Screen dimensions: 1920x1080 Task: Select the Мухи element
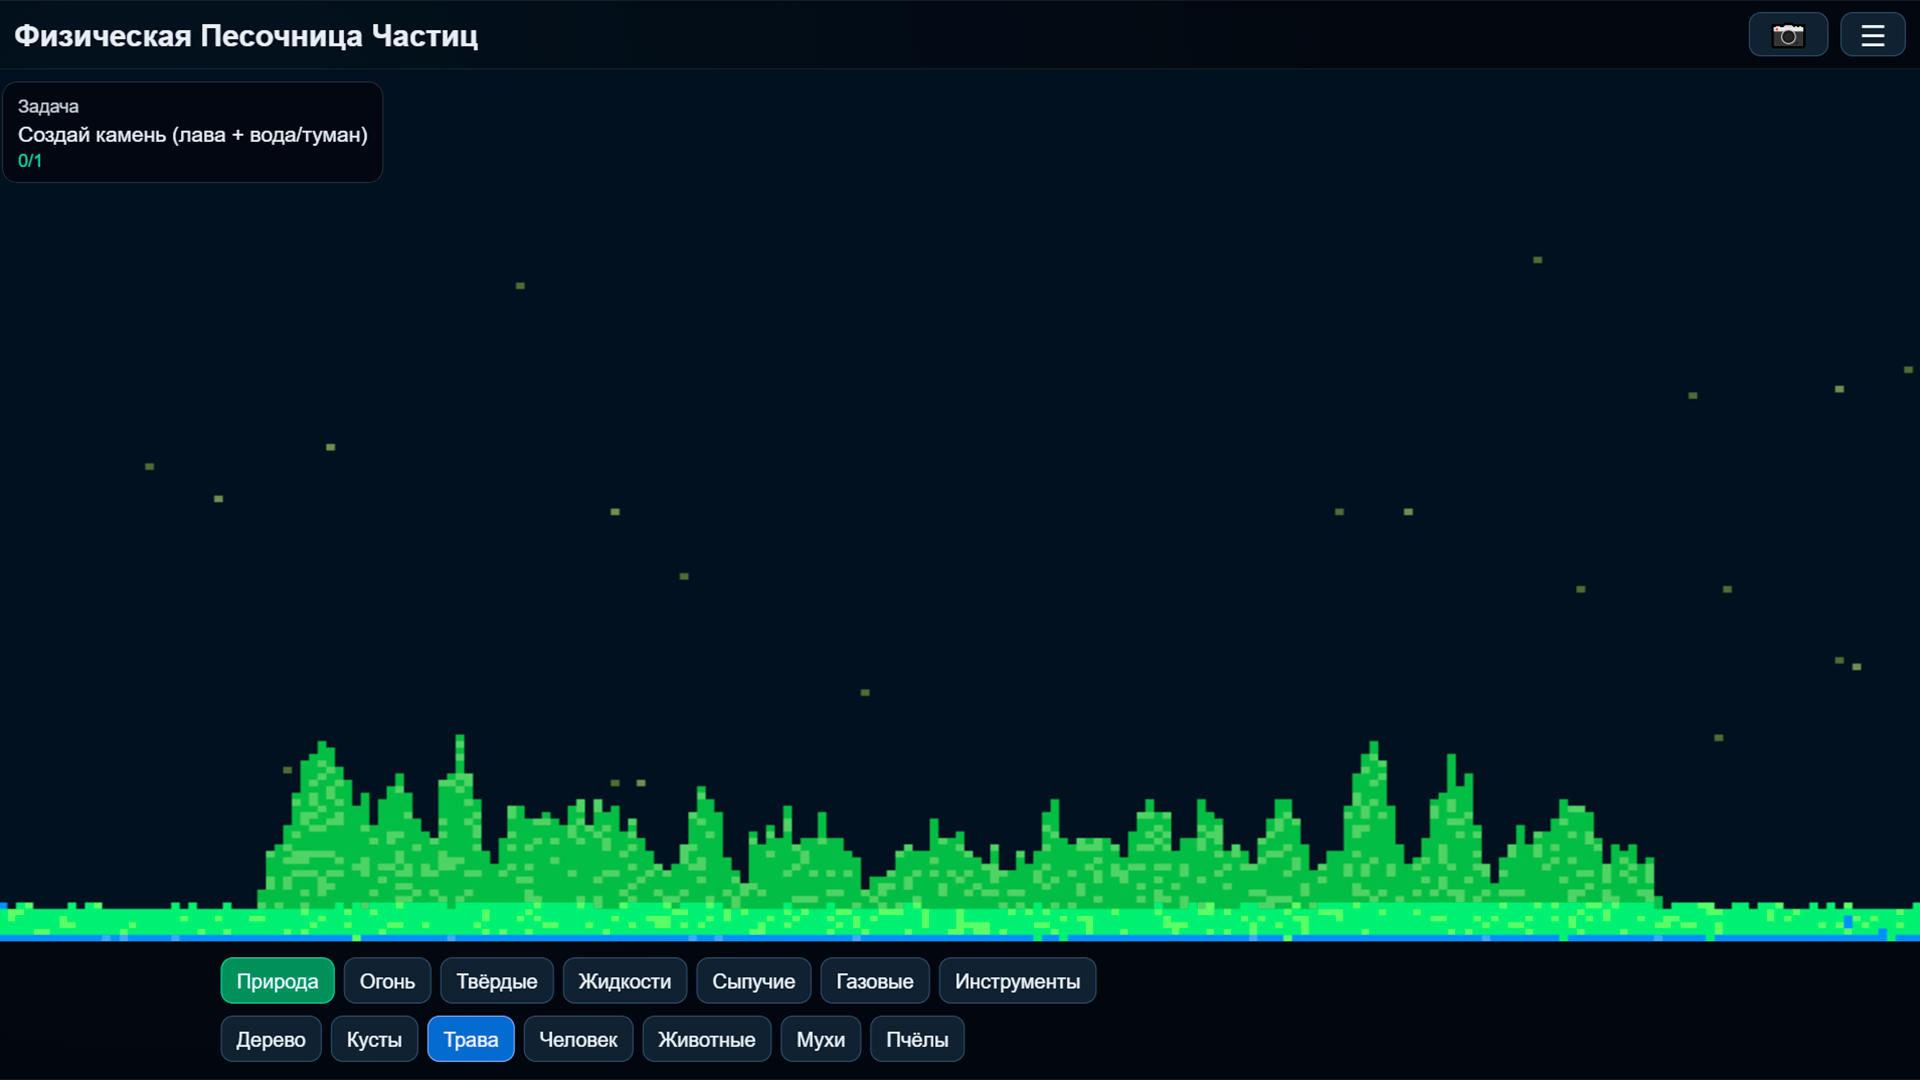[820, 1039]
